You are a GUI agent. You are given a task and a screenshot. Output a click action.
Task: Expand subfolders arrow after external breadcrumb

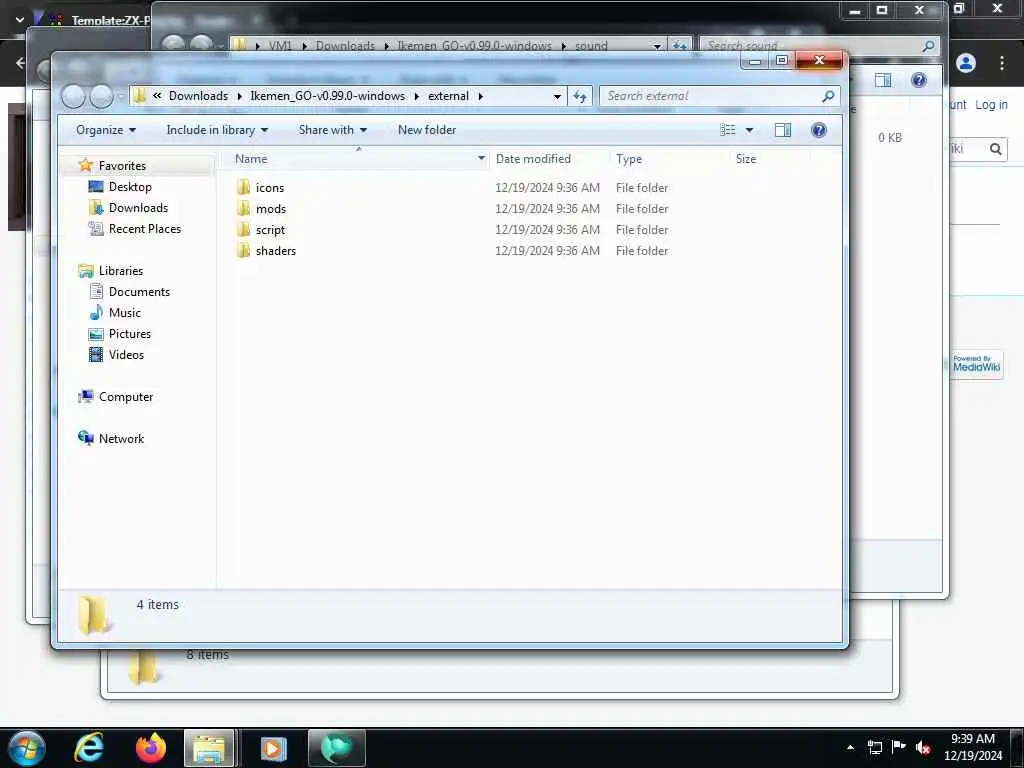[x=481, y=96]
